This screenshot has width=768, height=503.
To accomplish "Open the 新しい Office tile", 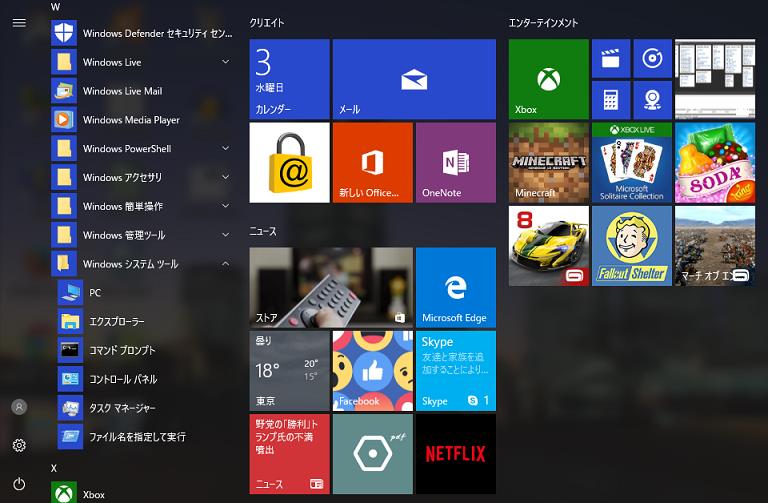I will pos(373,163).
